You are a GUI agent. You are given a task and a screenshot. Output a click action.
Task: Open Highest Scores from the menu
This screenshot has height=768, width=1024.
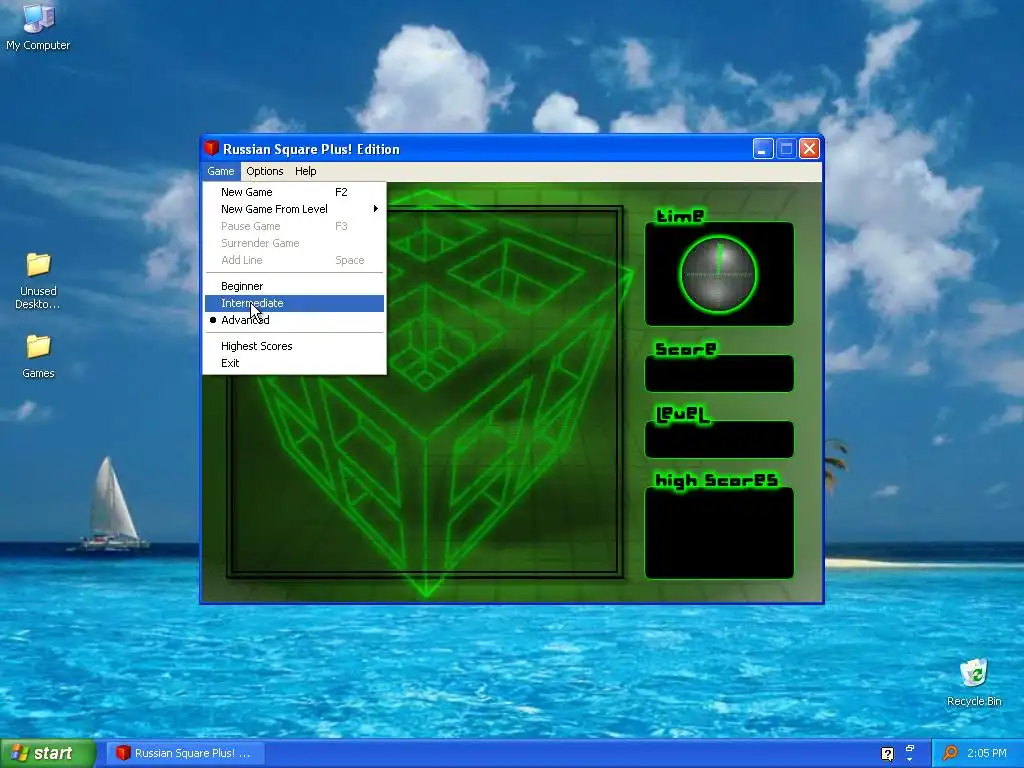(x=294, y=346)
